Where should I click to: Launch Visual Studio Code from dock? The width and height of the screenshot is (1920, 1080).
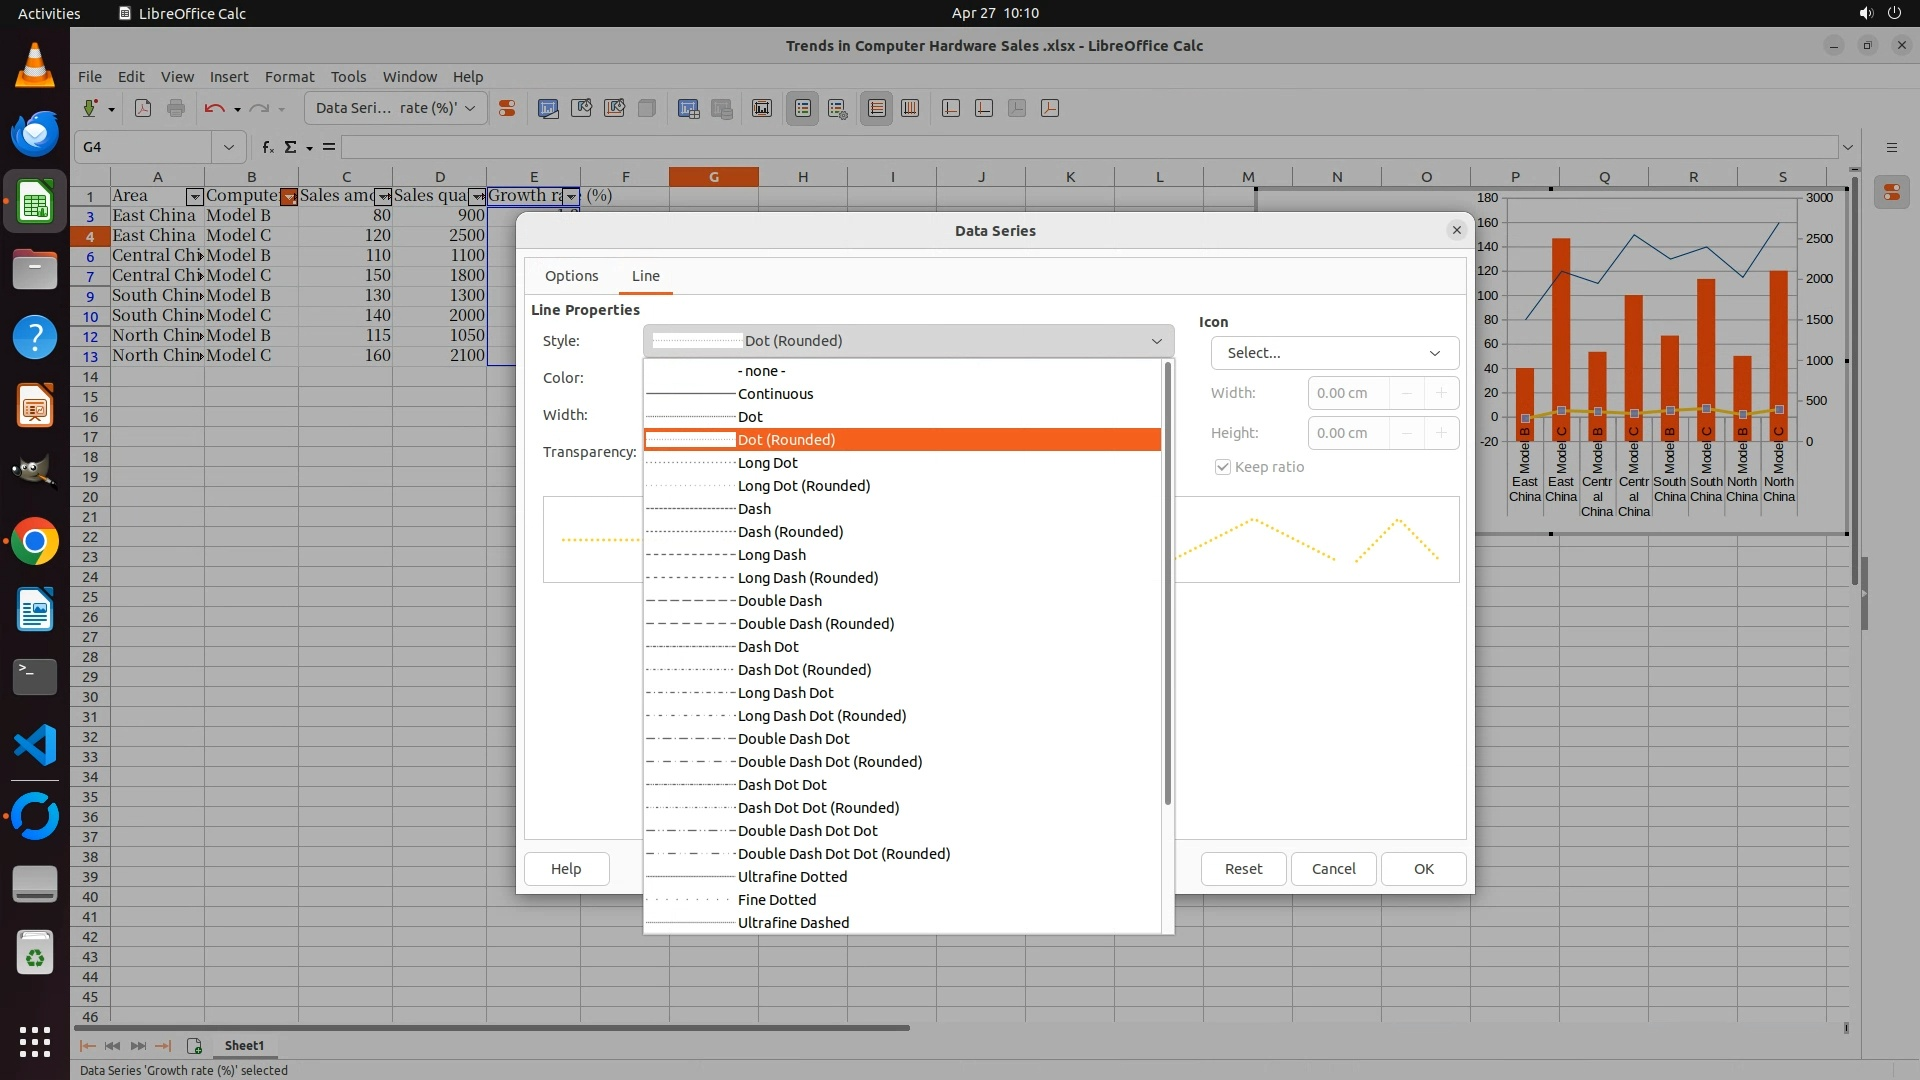(x=35, y=746)
